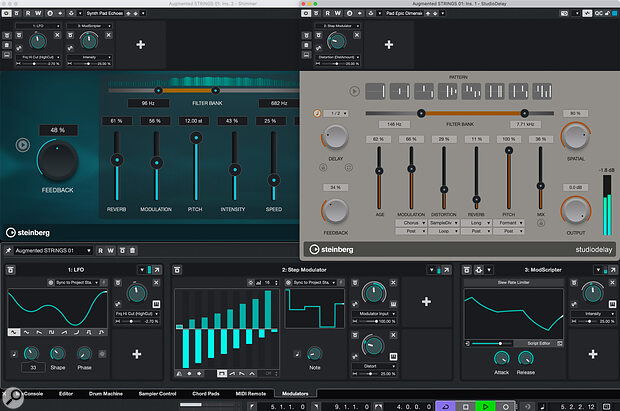The height and width of the screenshot is (411, 620).
Task: Open ModScripter Intensity destination dropdown
Action: [593, 314]
